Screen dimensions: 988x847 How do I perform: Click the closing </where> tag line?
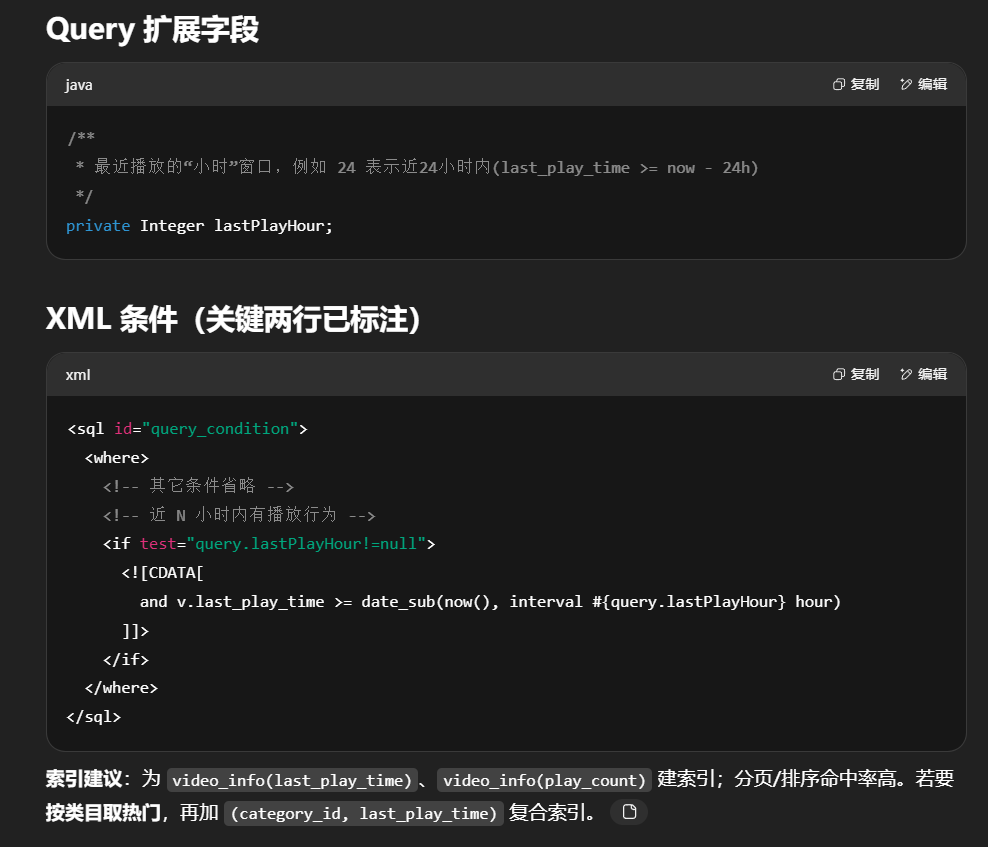coord(121,688)
